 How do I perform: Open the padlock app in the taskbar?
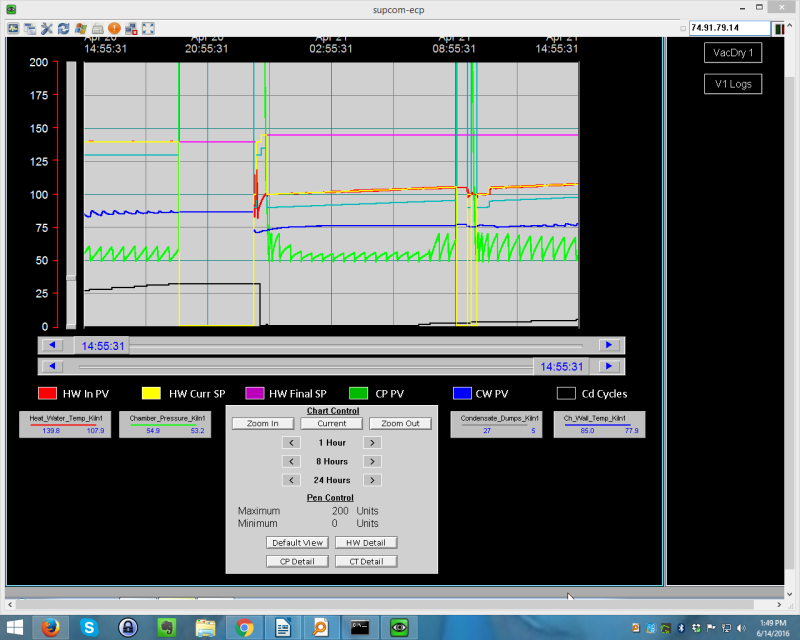[x=128, y=627]
